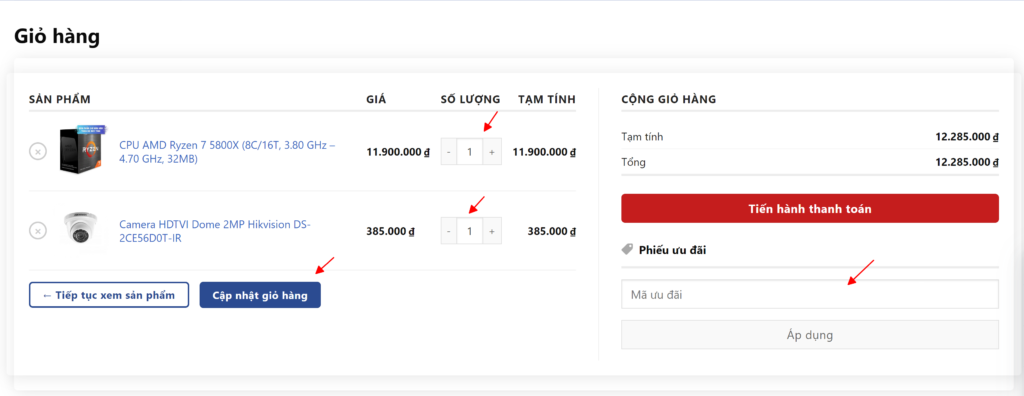Click the TẠM TÍNH column header
This screenshot has height=396, width=1024.
tap(547, 99)
